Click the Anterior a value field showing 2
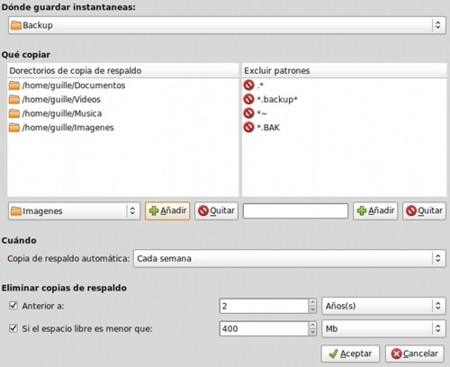 coord(264,306)
